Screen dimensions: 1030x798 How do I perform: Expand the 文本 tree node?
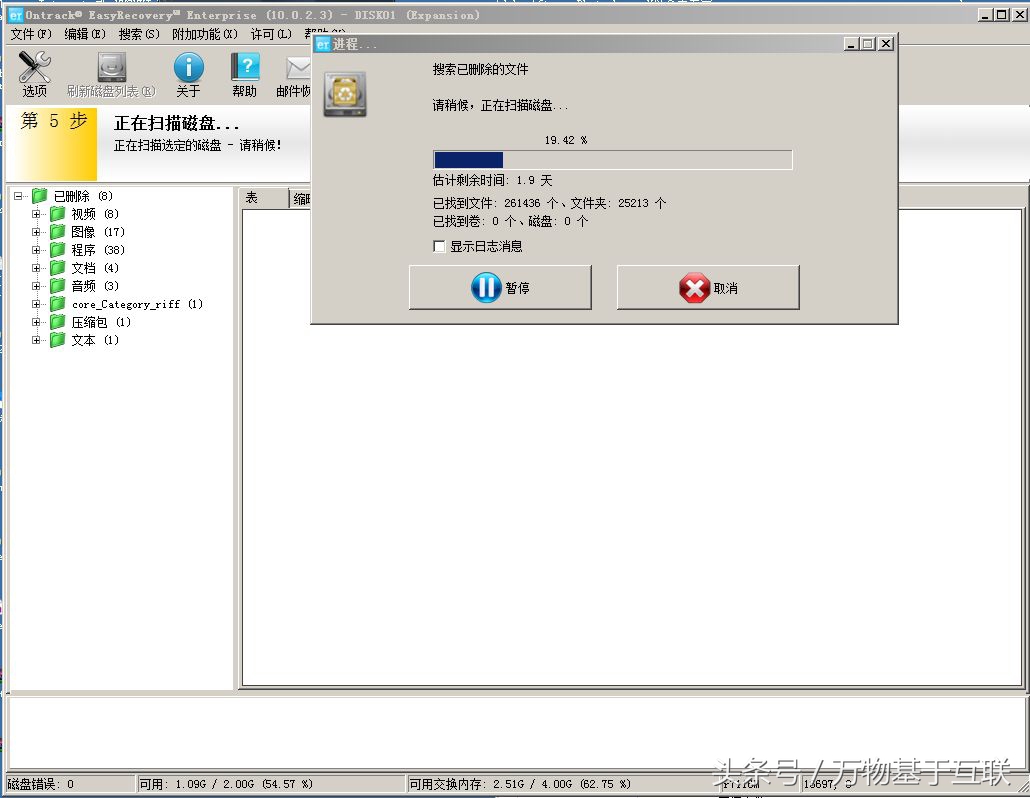coord(36,340)
